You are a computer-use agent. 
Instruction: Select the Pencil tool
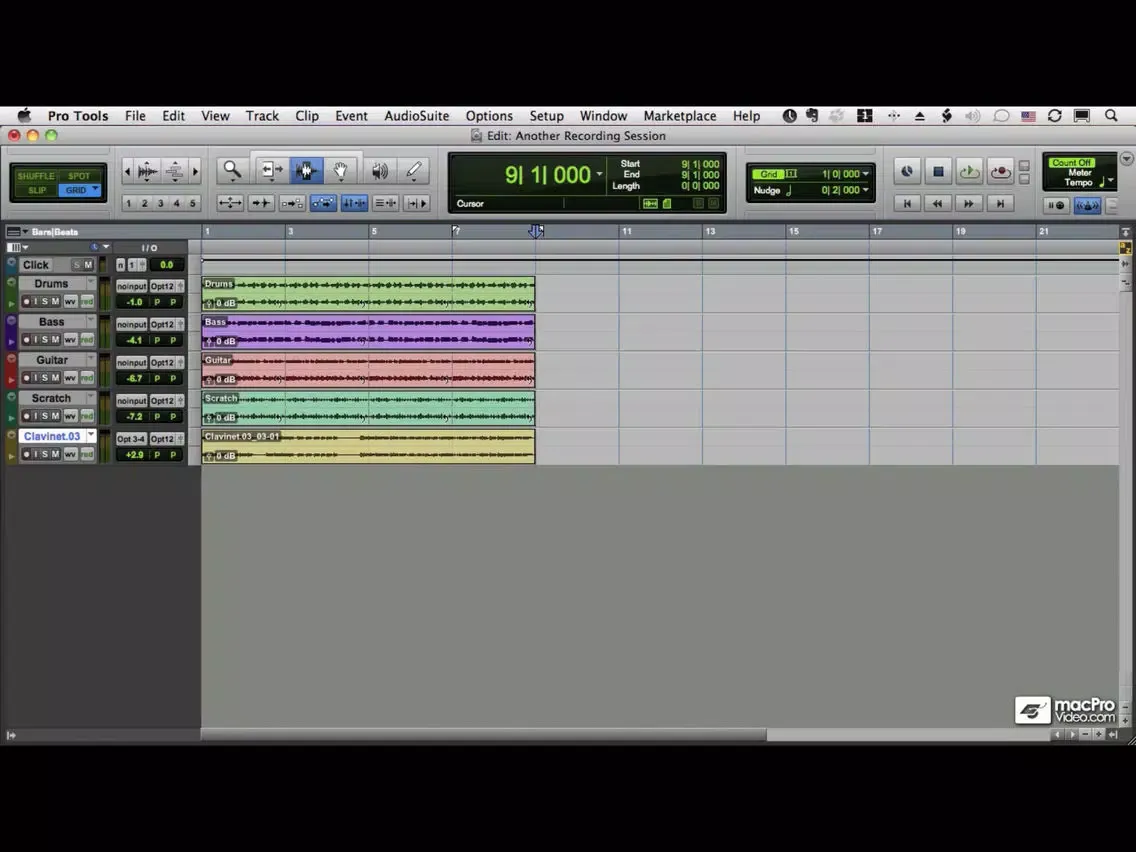pyautogui.click(x=414, y=171)
